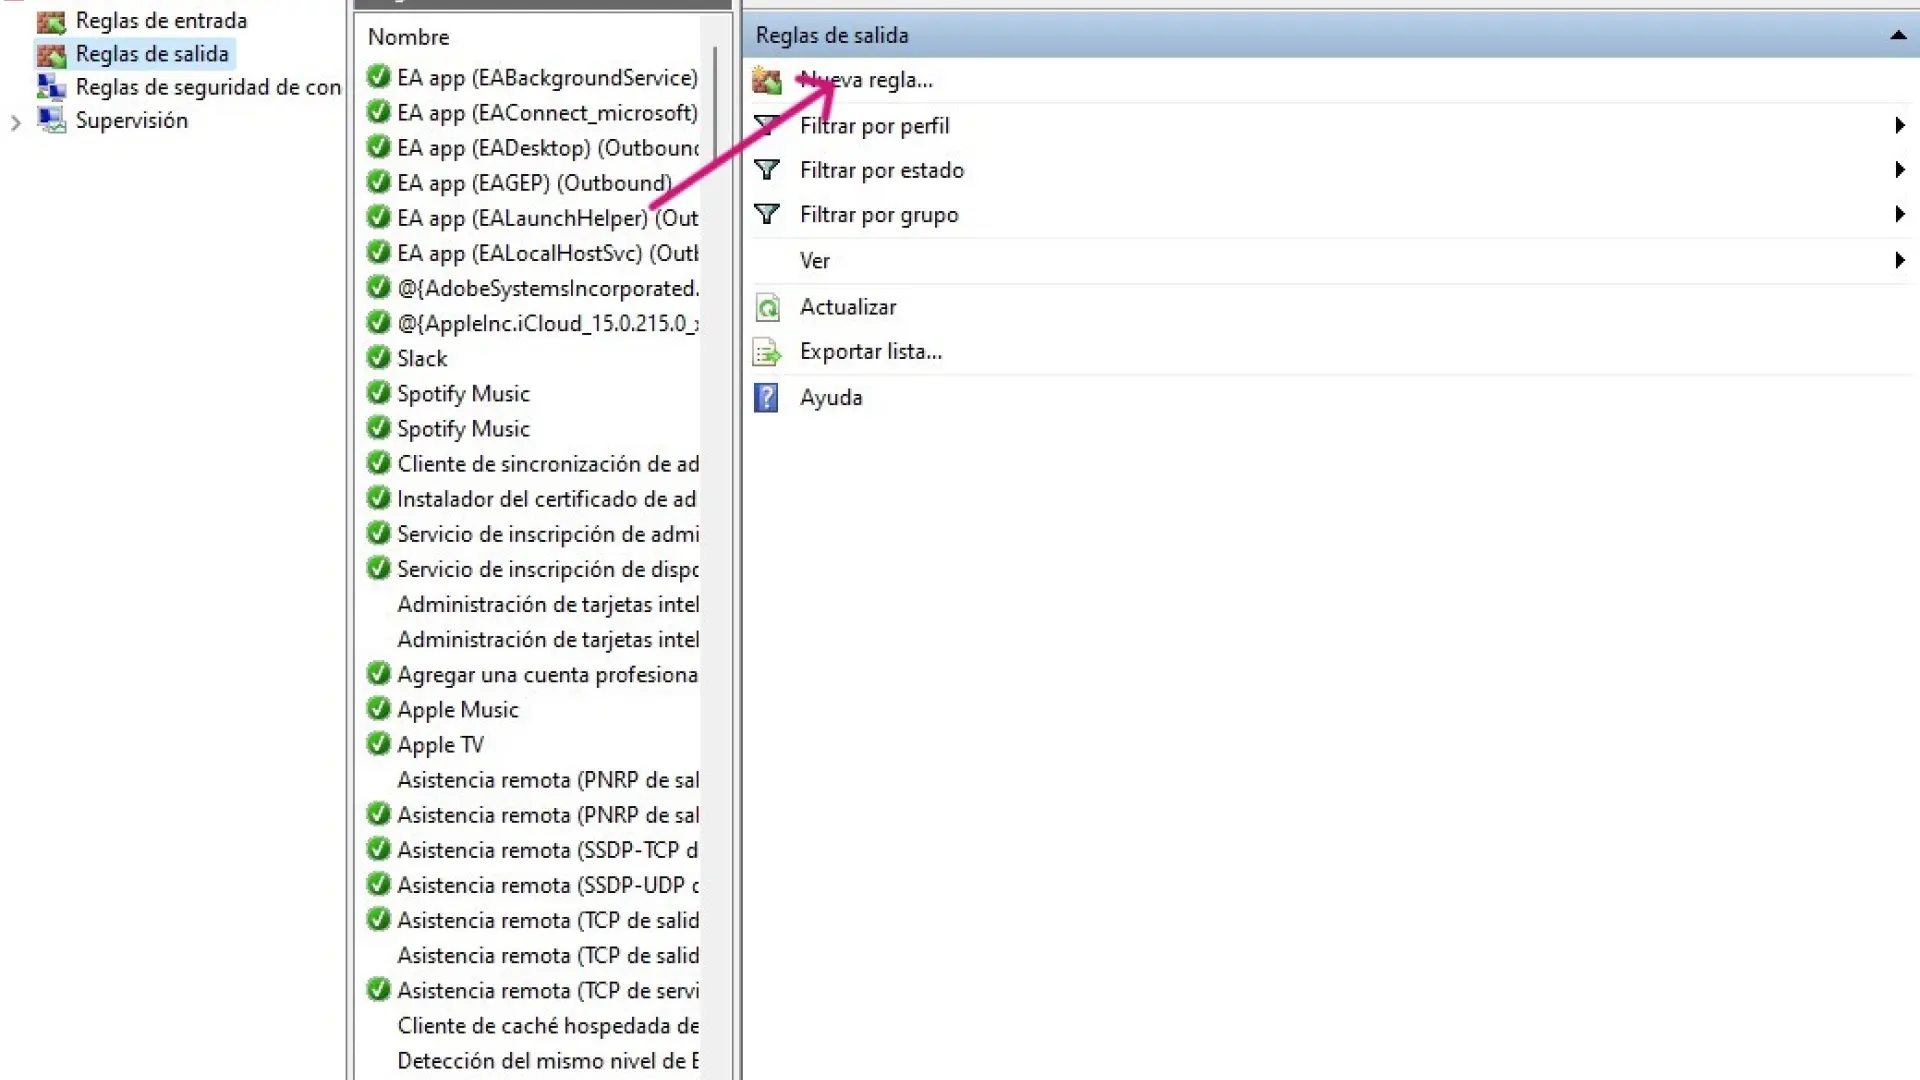Click the Supervisión monitor icon
The height and width of the screenshot is (1080, 1920).
pos(51,120)
